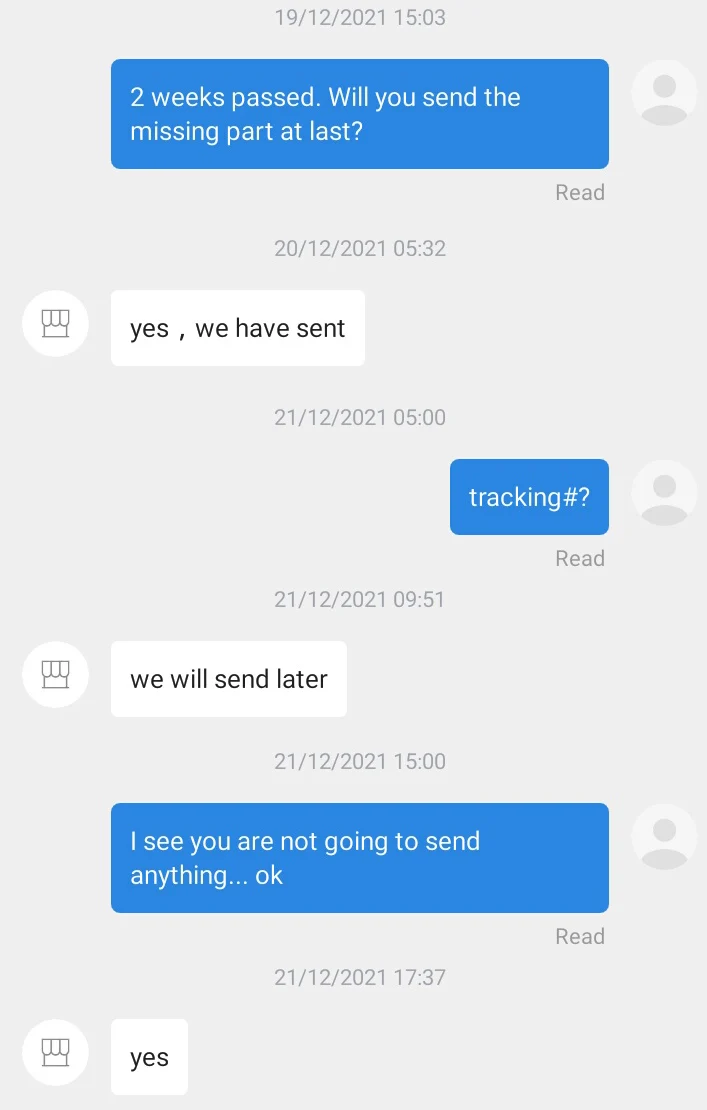707x1110 pixels.
Task: Tap the Read status under '2 weeks passed' message
Action: (x=580, y=193)
